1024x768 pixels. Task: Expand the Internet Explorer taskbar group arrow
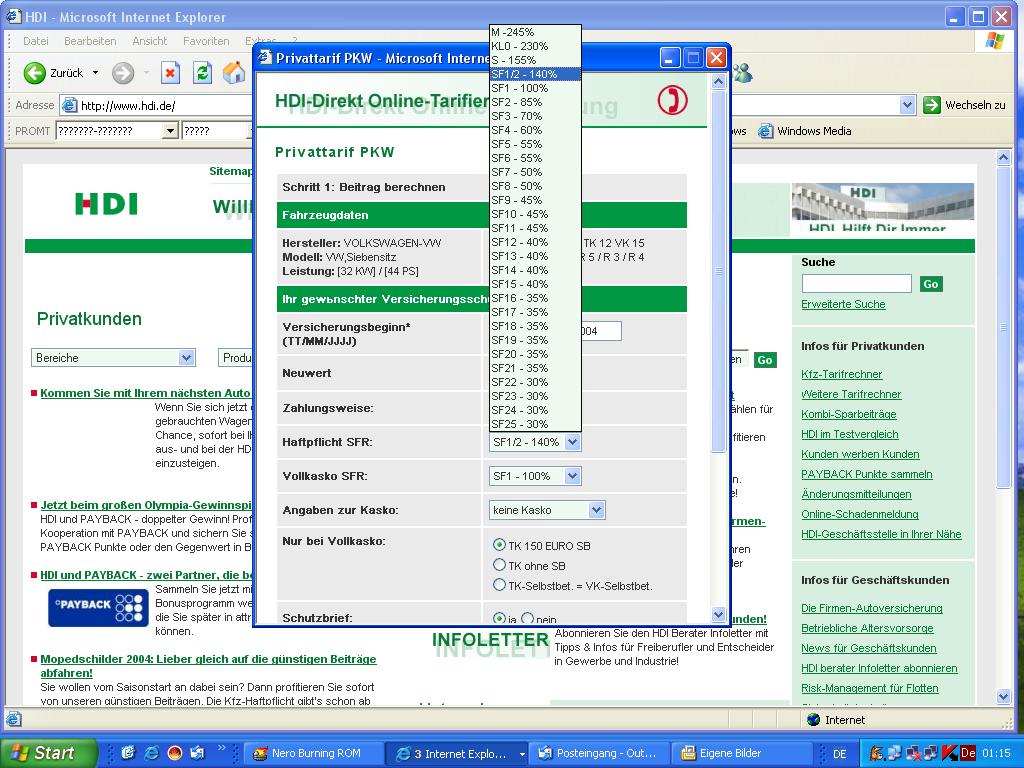point(522,754)
